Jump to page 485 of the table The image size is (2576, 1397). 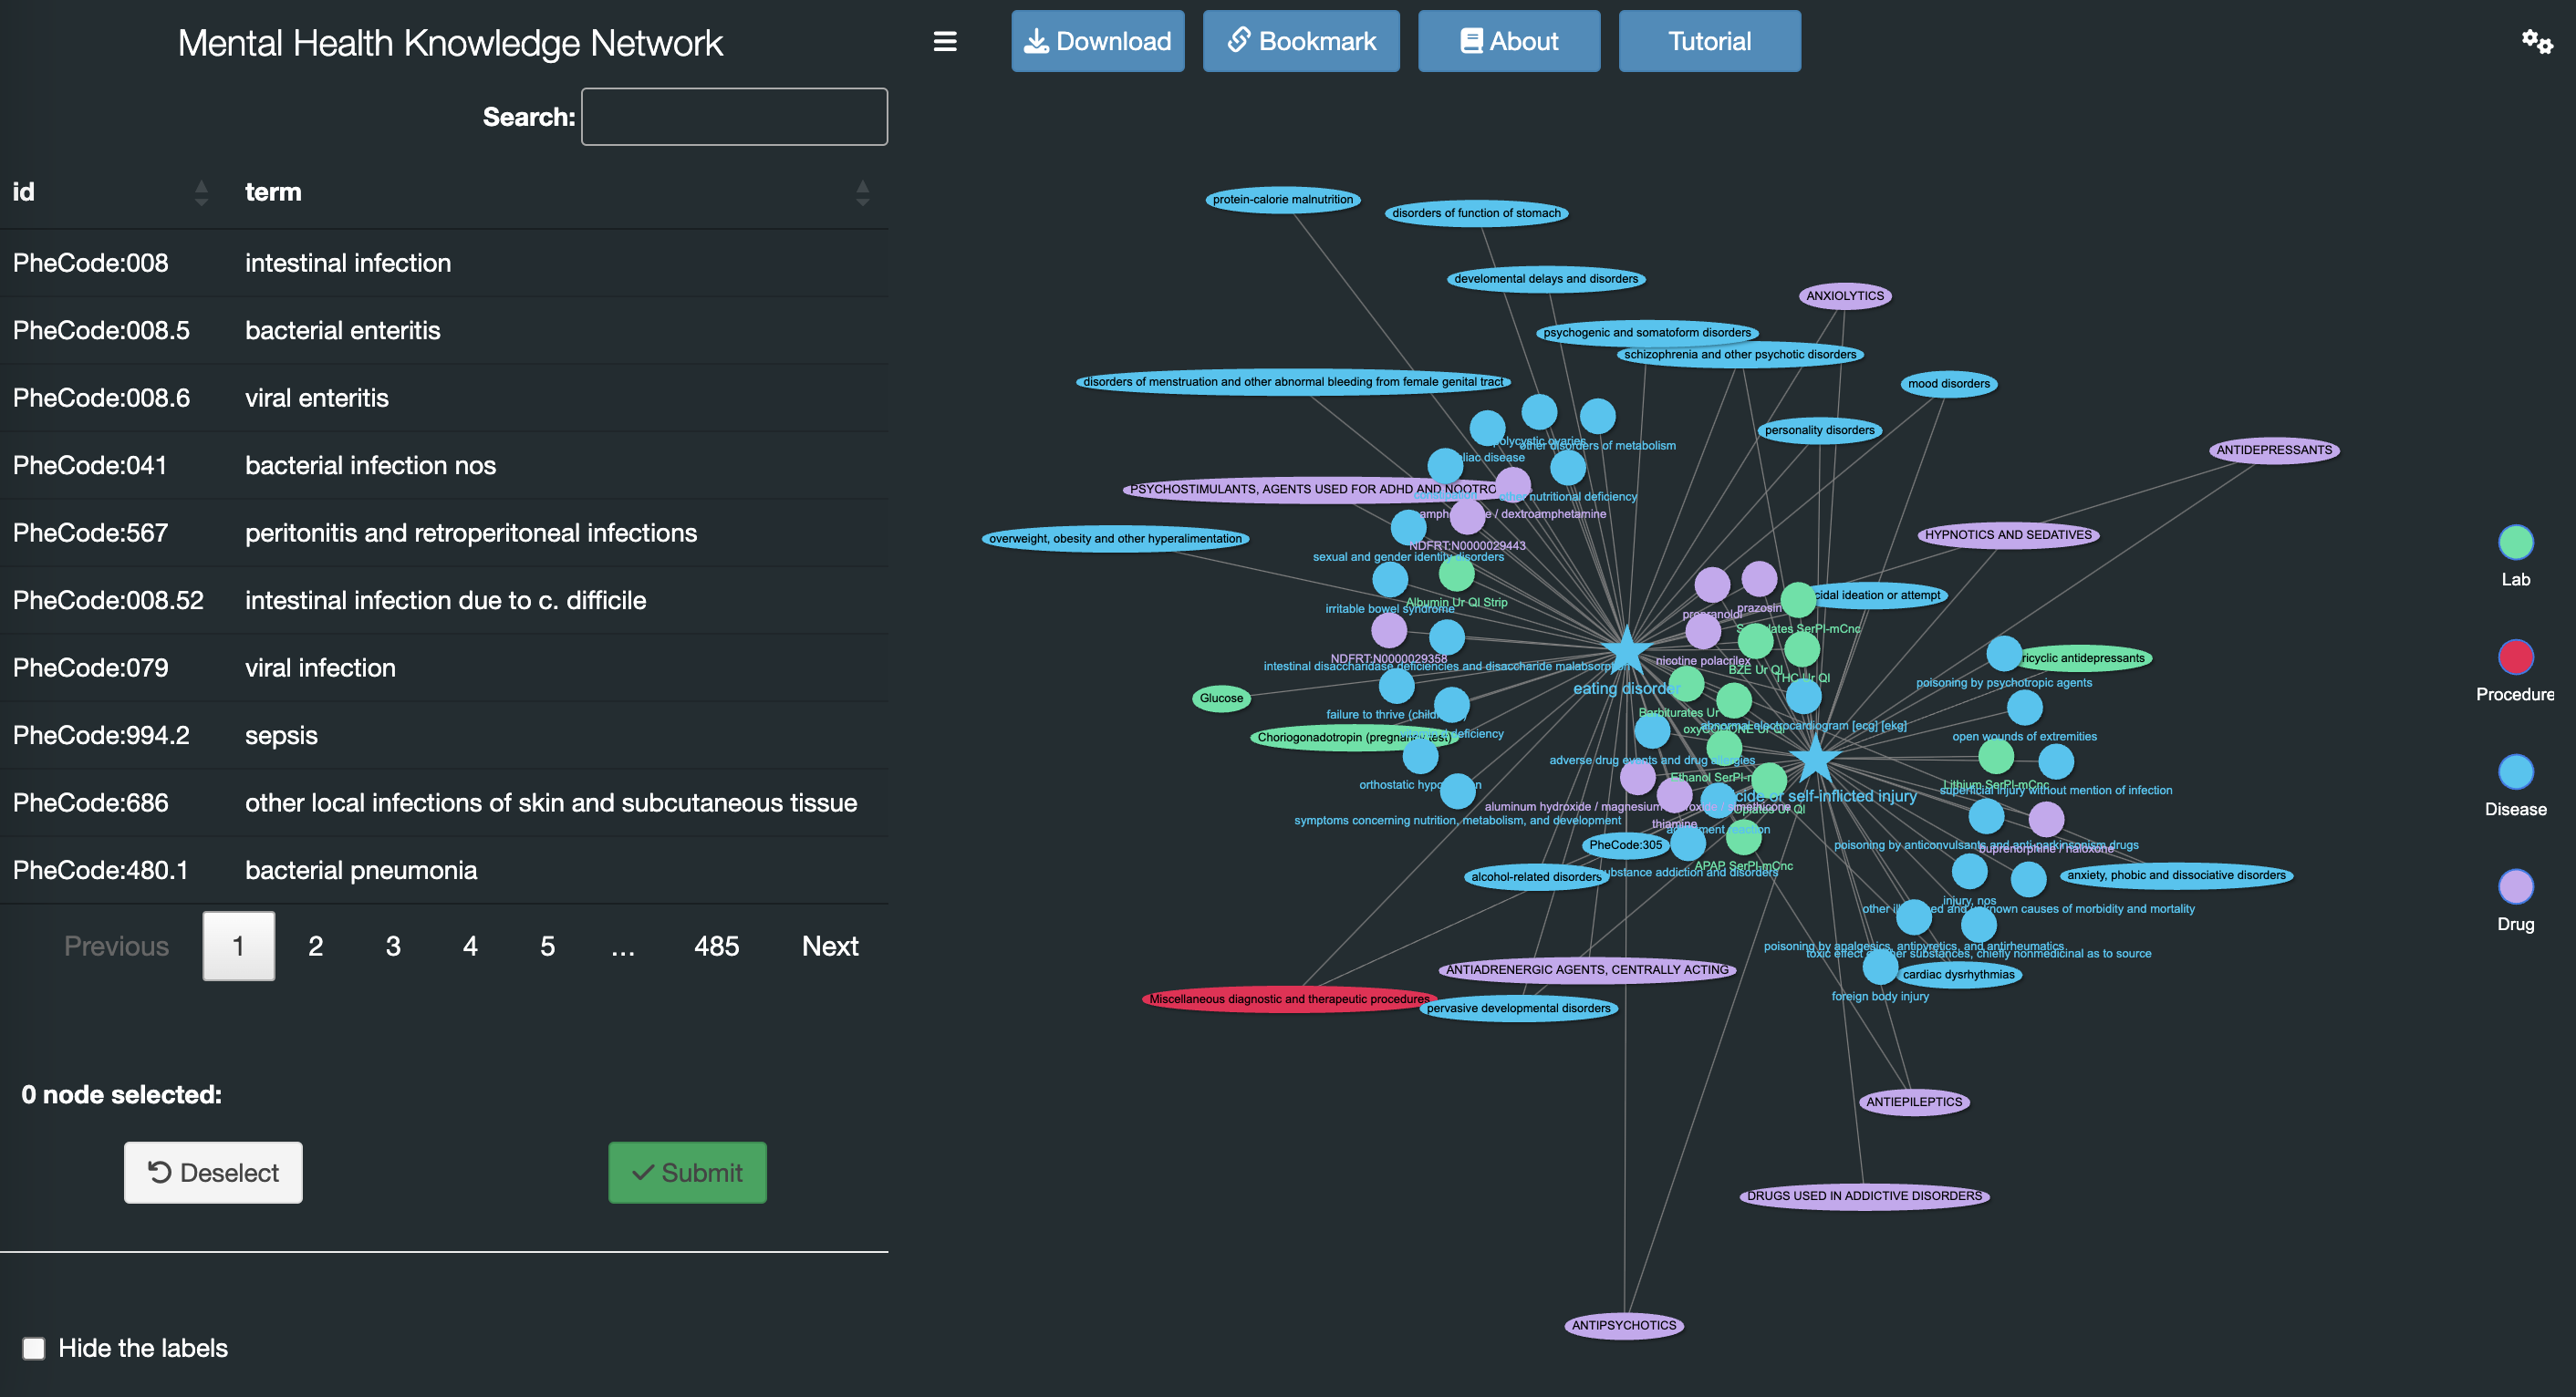pos(716,945)
